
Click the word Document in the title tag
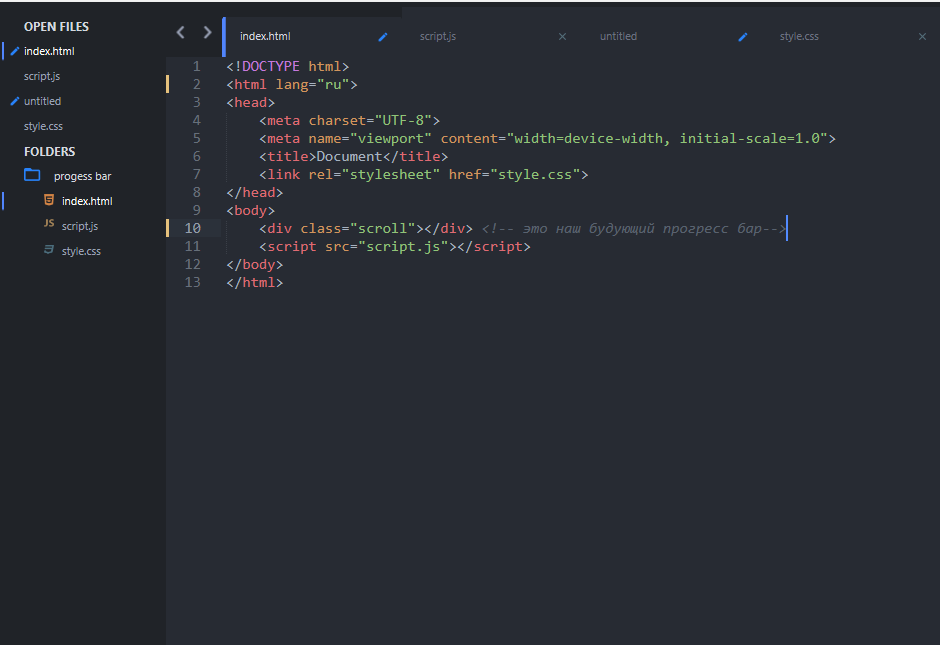(349, 156)
